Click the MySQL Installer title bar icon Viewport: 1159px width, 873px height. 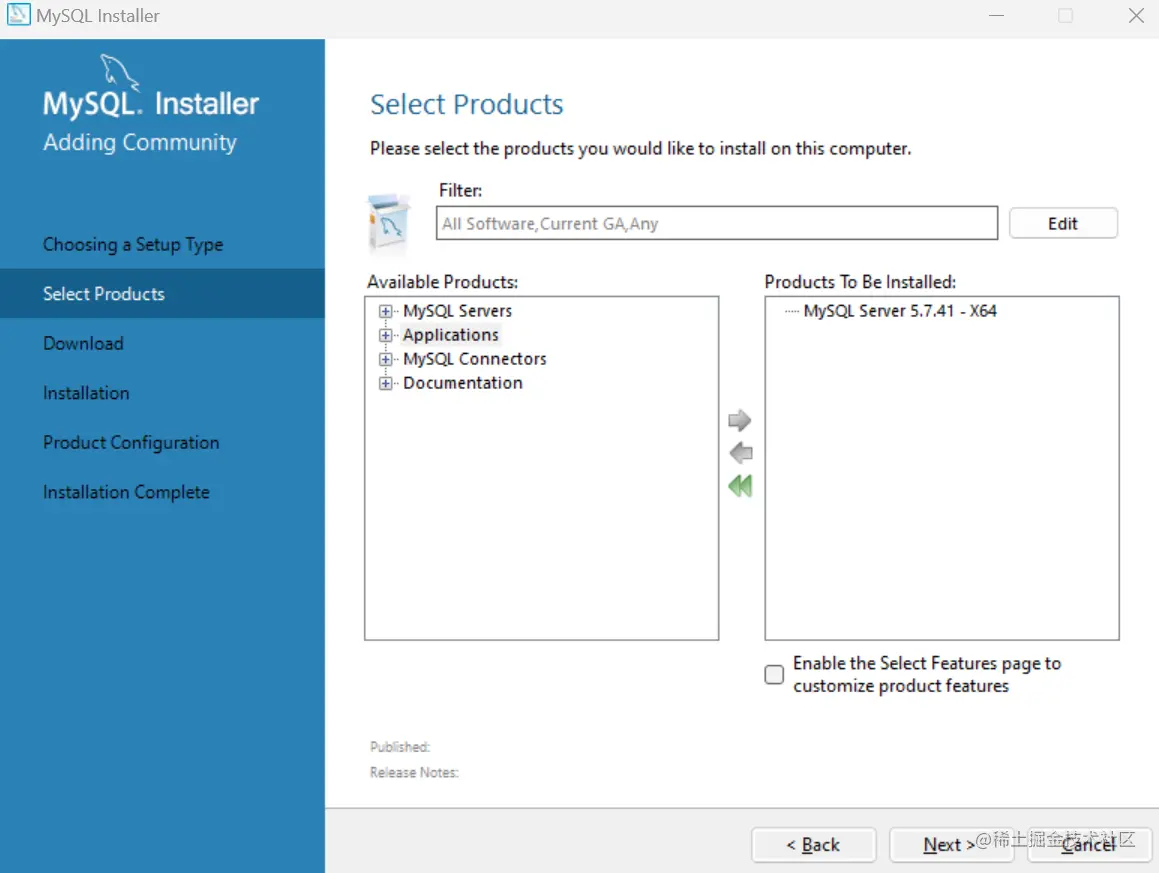coord(18,15)
